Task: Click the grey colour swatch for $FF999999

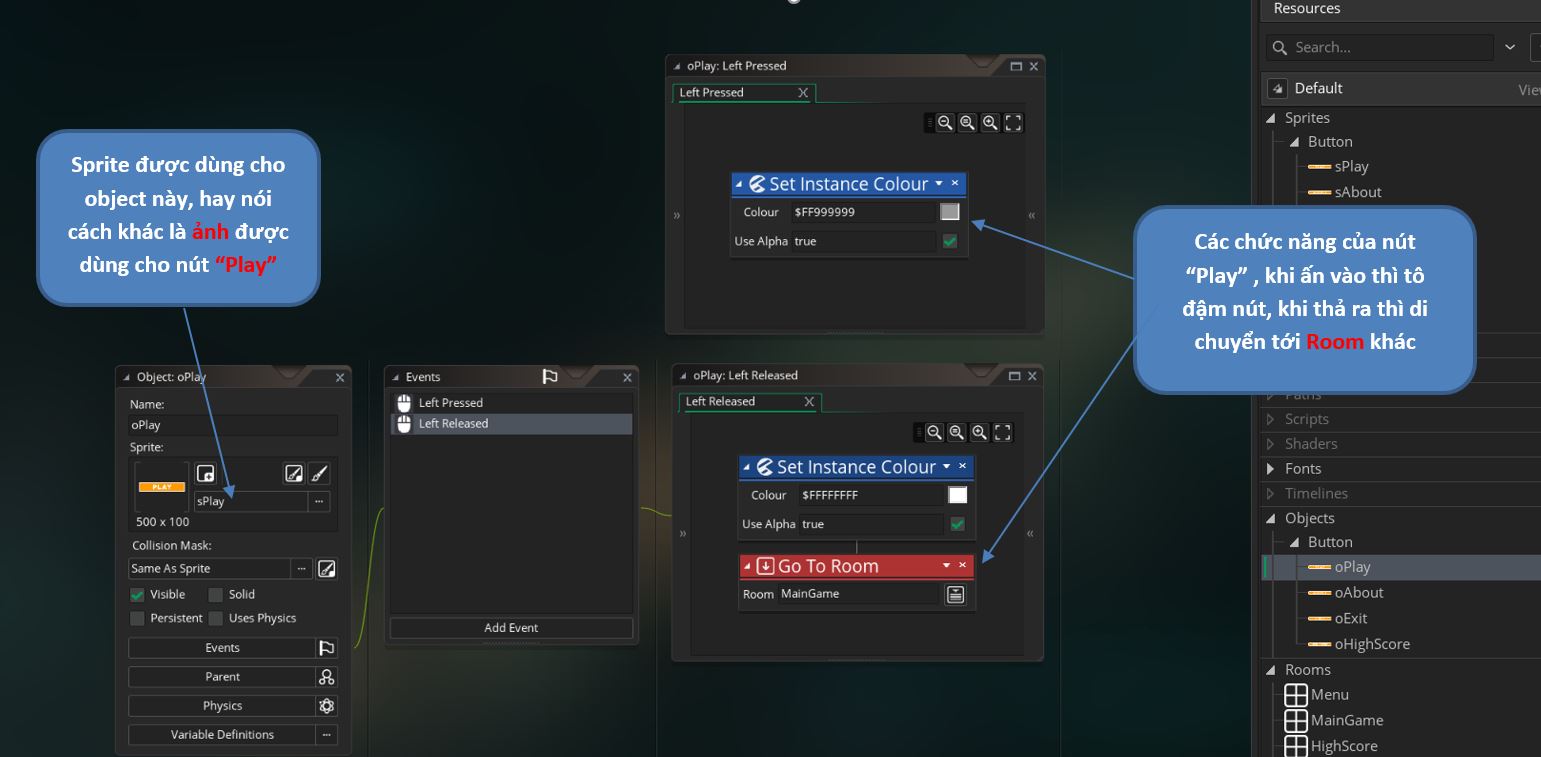Action: [x=950, y=212]
